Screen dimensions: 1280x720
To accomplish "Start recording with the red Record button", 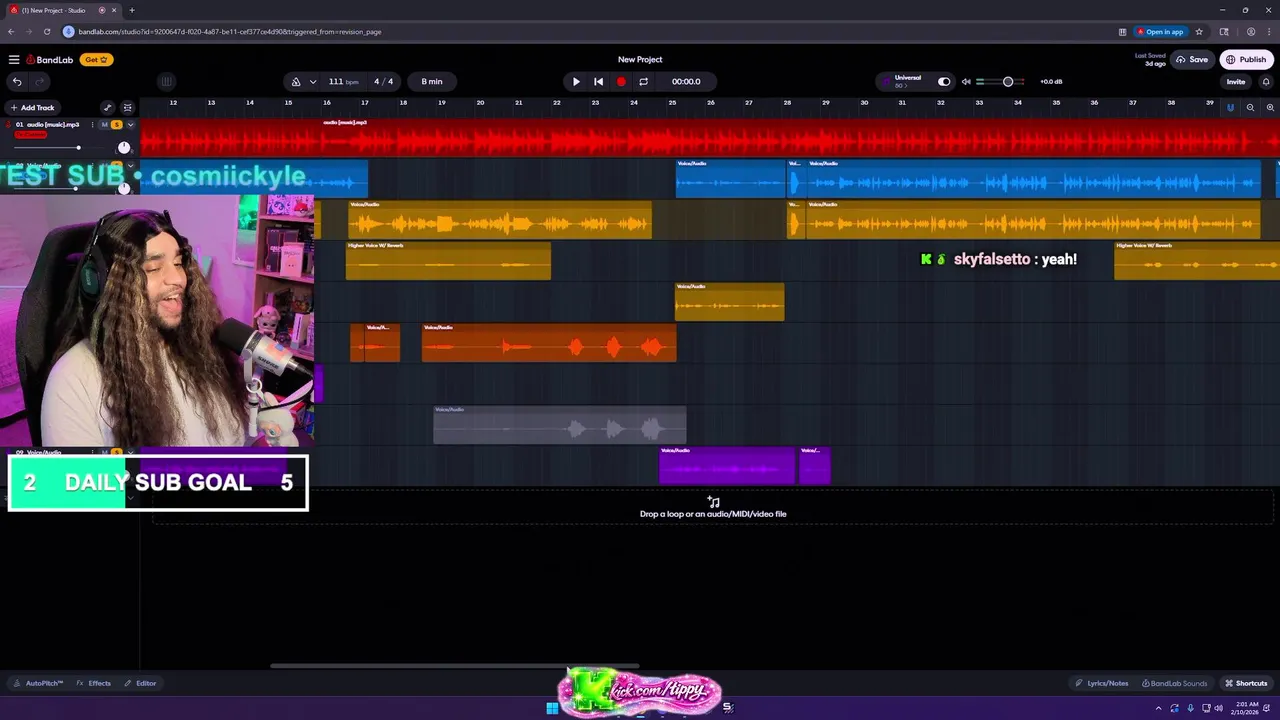I will coord(621,82).
